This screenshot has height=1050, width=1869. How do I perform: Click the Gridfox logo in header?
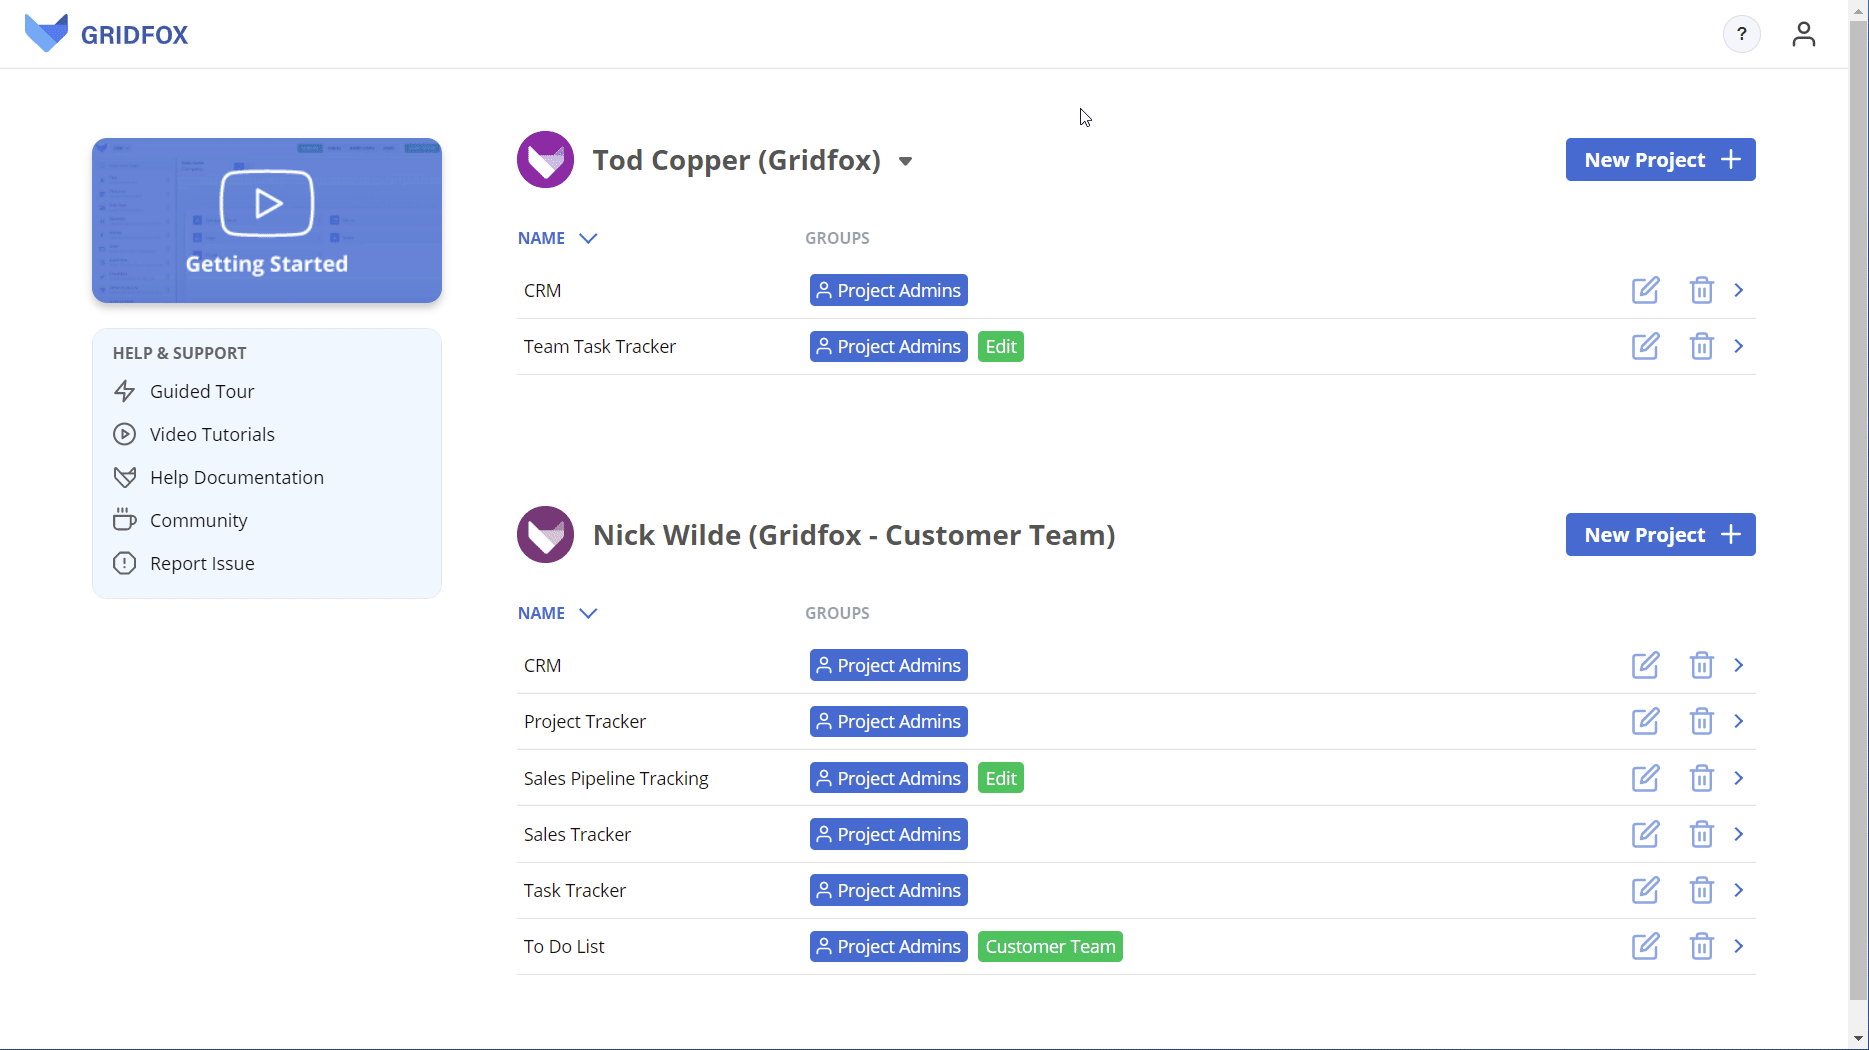pyautogui.click(x=106, y=34)
